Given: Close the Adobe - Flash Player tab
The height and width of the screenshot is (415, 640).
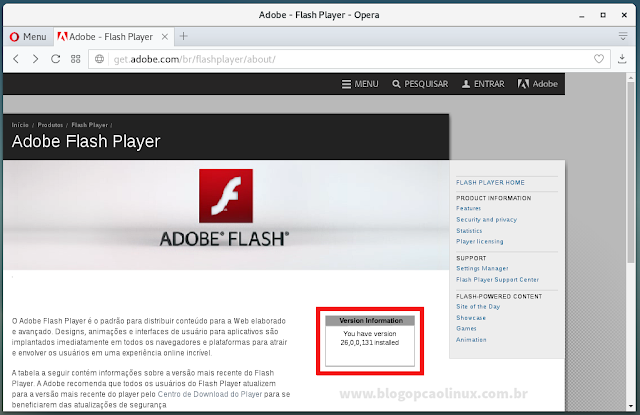Looking at the screenshot, I should click(164, 37).
